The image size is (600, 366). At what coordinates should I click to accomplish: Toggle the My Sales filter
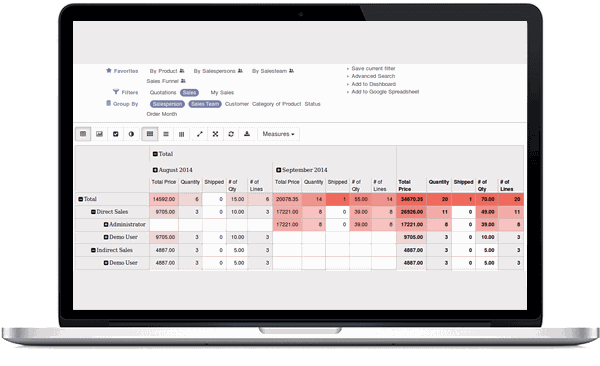click(222, 93)
